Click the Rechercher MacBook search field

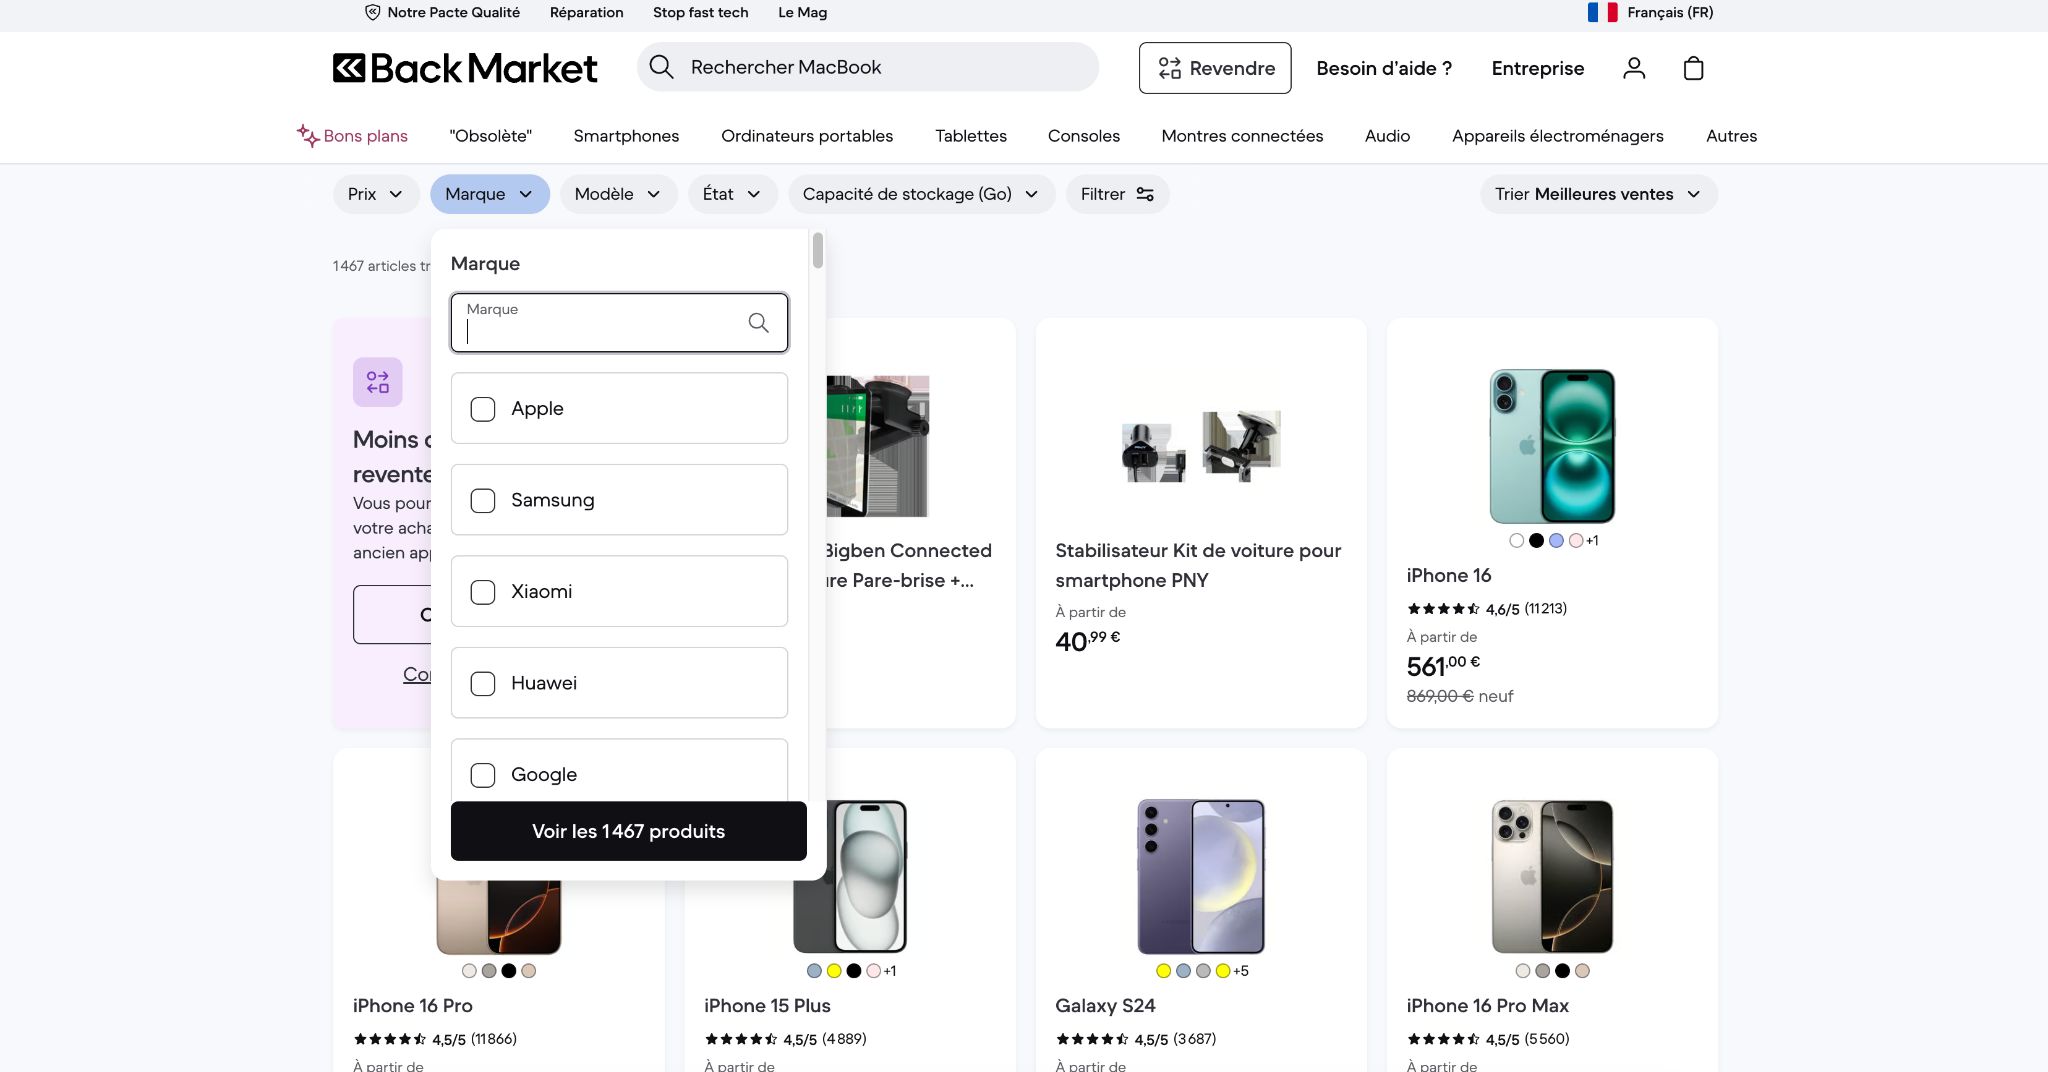(868, 67)
